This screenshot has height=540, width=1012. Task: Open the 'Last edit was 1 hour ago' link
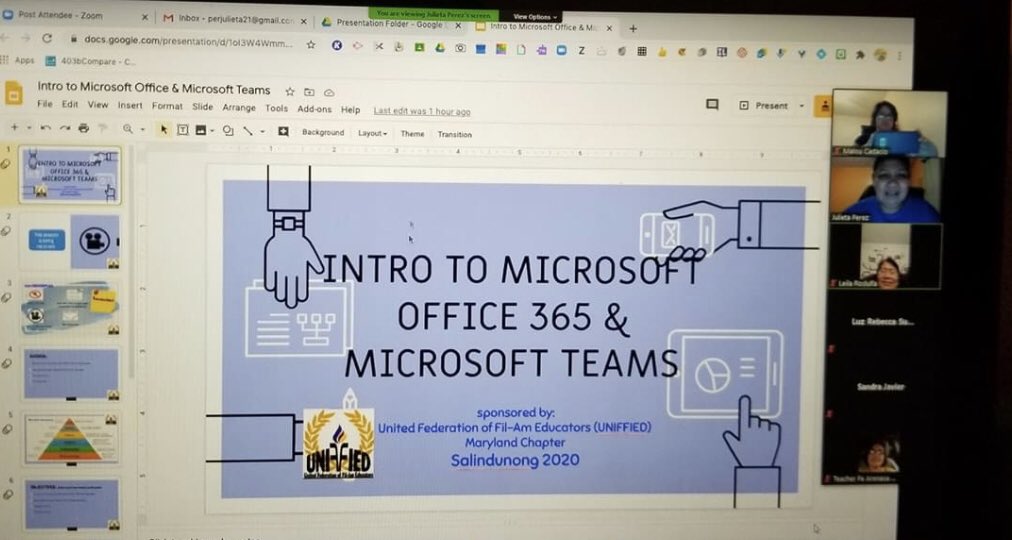coord(422,112)
